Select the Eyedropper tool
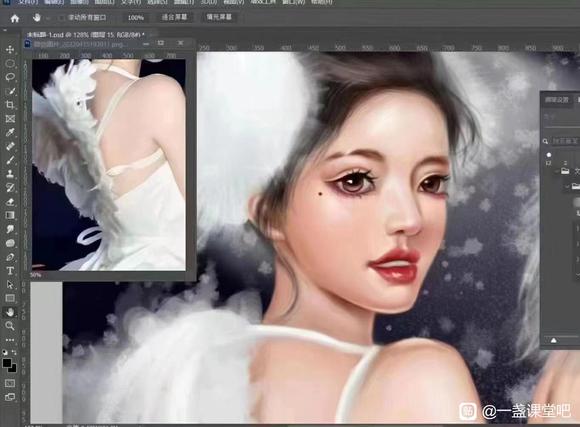The width and height of the screenshot is (580, 427). click(10, 132)
